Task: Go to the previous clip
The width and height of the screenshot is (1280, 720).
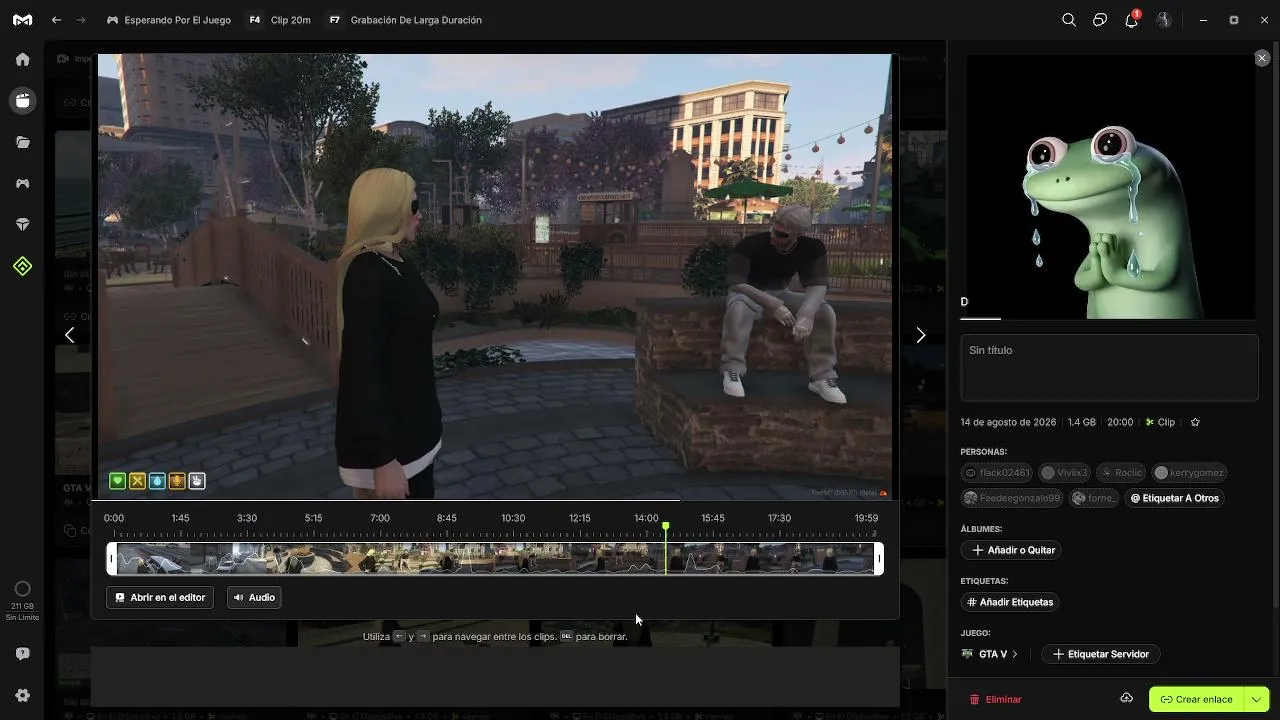Action: 69,335
